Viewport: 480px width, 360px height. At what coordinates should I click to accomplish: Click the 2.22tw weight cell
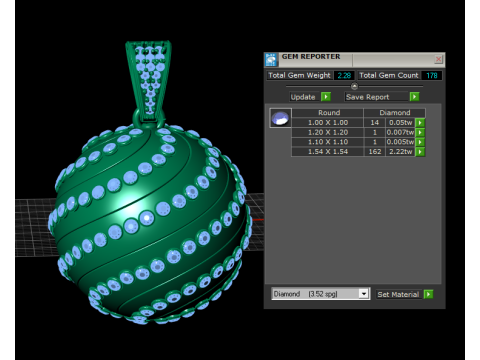[400, 152]
